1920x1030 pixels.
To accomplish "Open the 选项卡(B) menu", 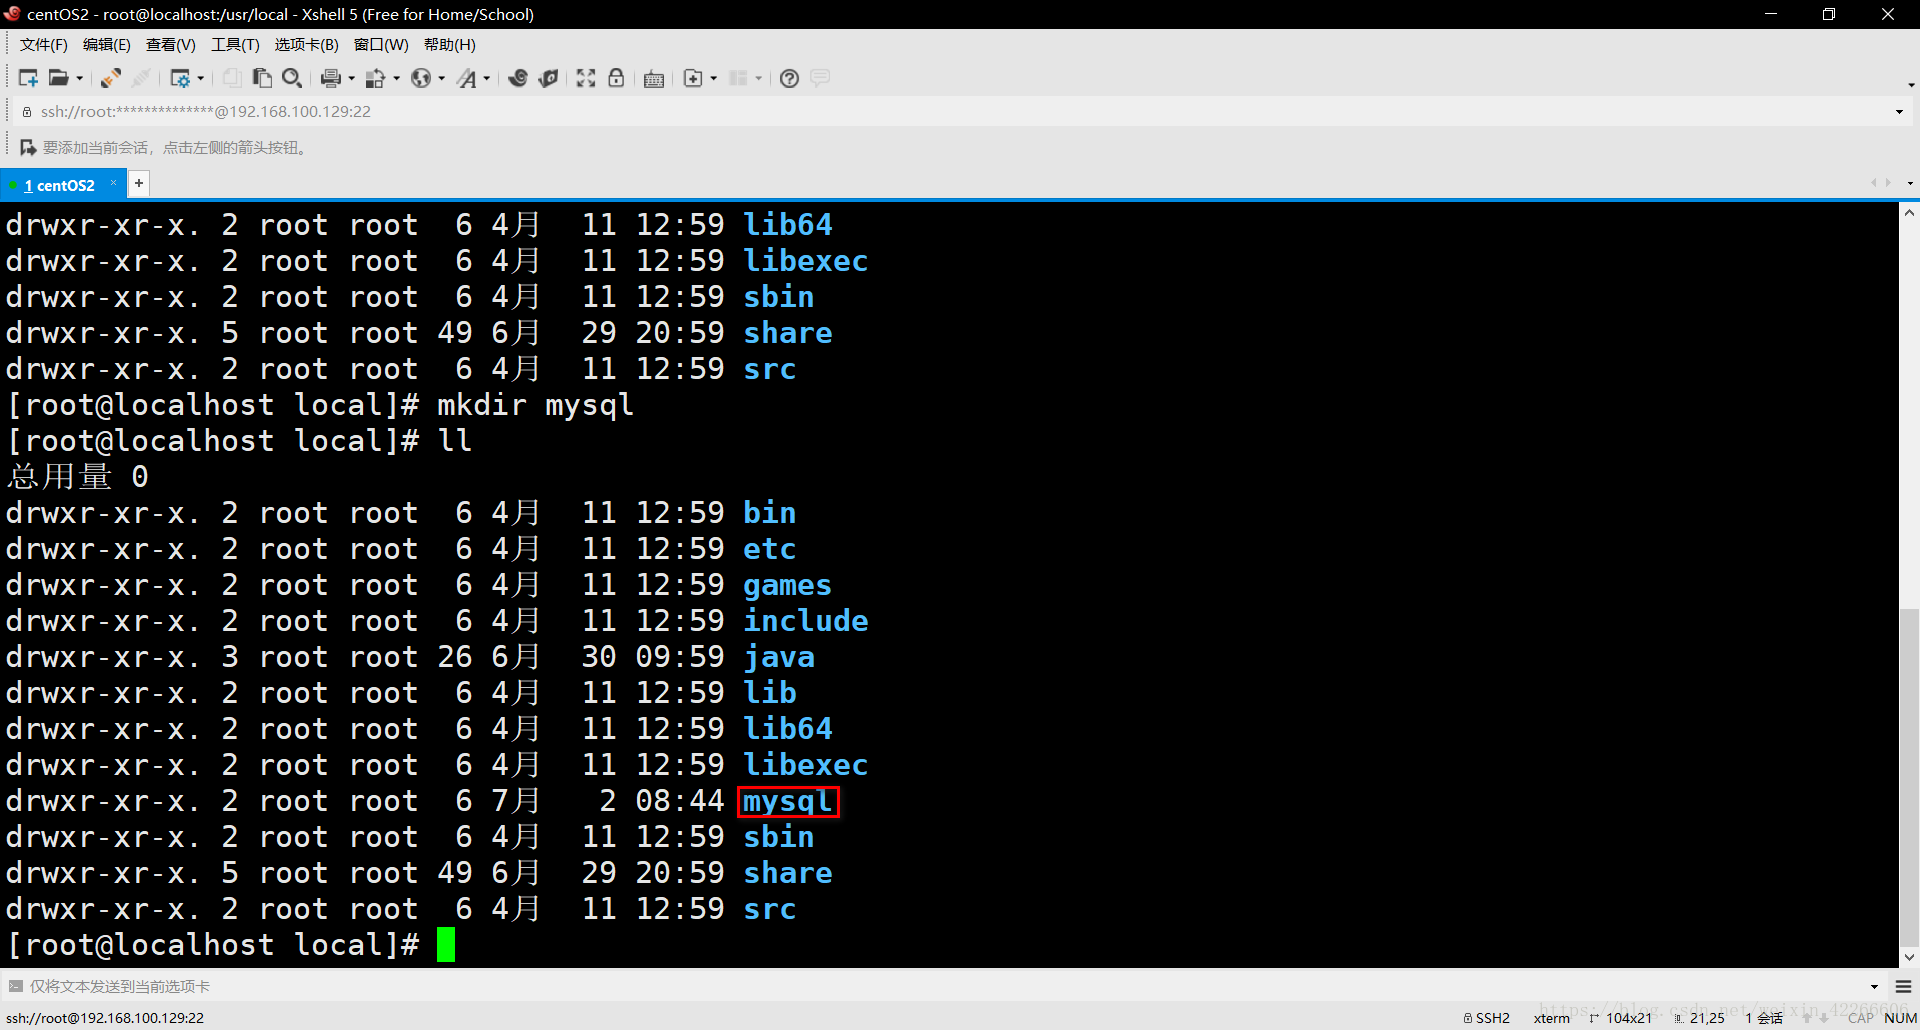I will [307, 45].
